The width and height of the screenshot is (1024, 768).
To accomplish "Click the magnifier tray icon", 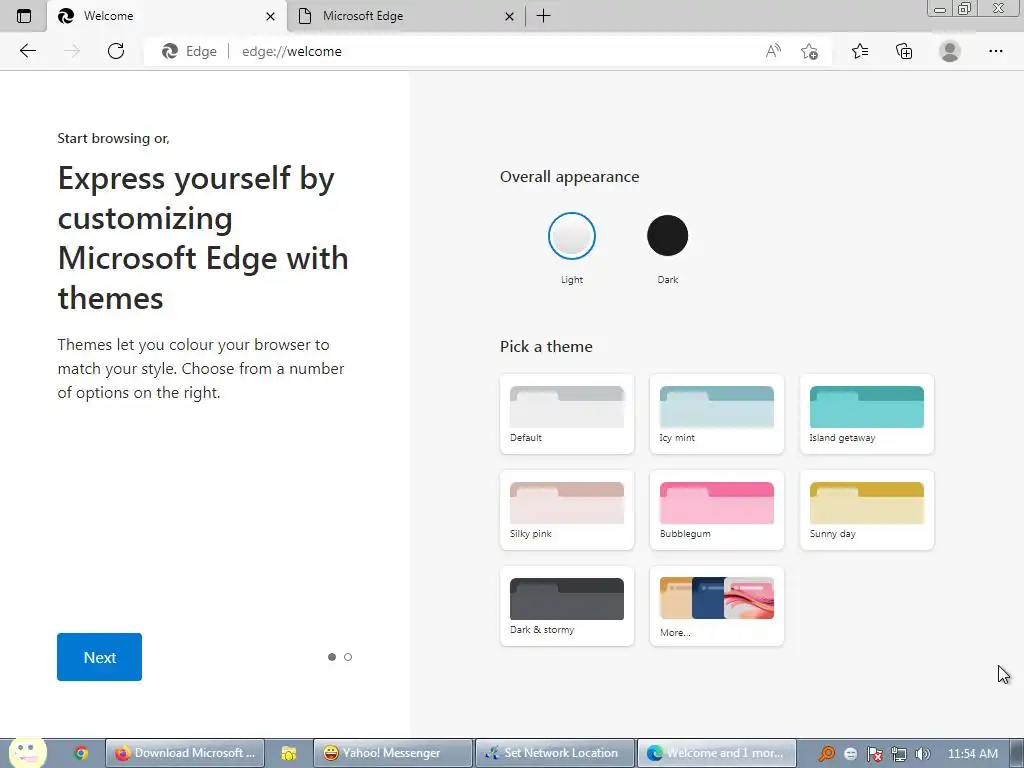I will pos(826,754).
